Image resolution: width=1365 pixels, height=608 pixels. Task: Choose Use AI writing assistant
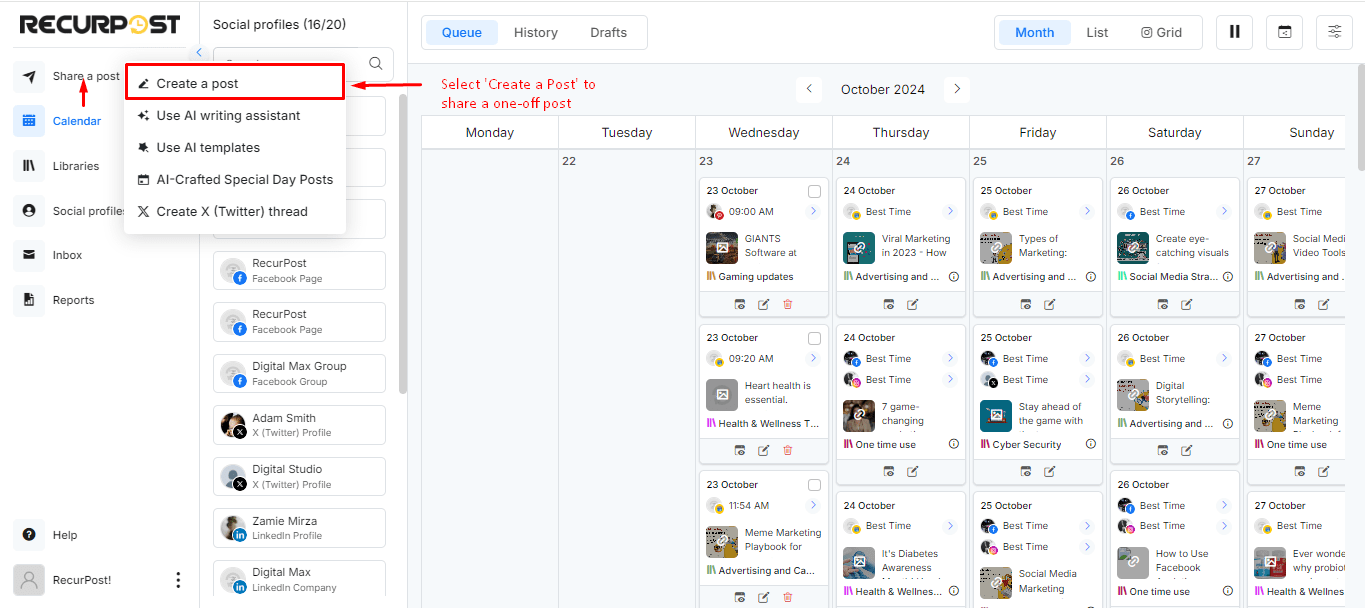(235, 116)
